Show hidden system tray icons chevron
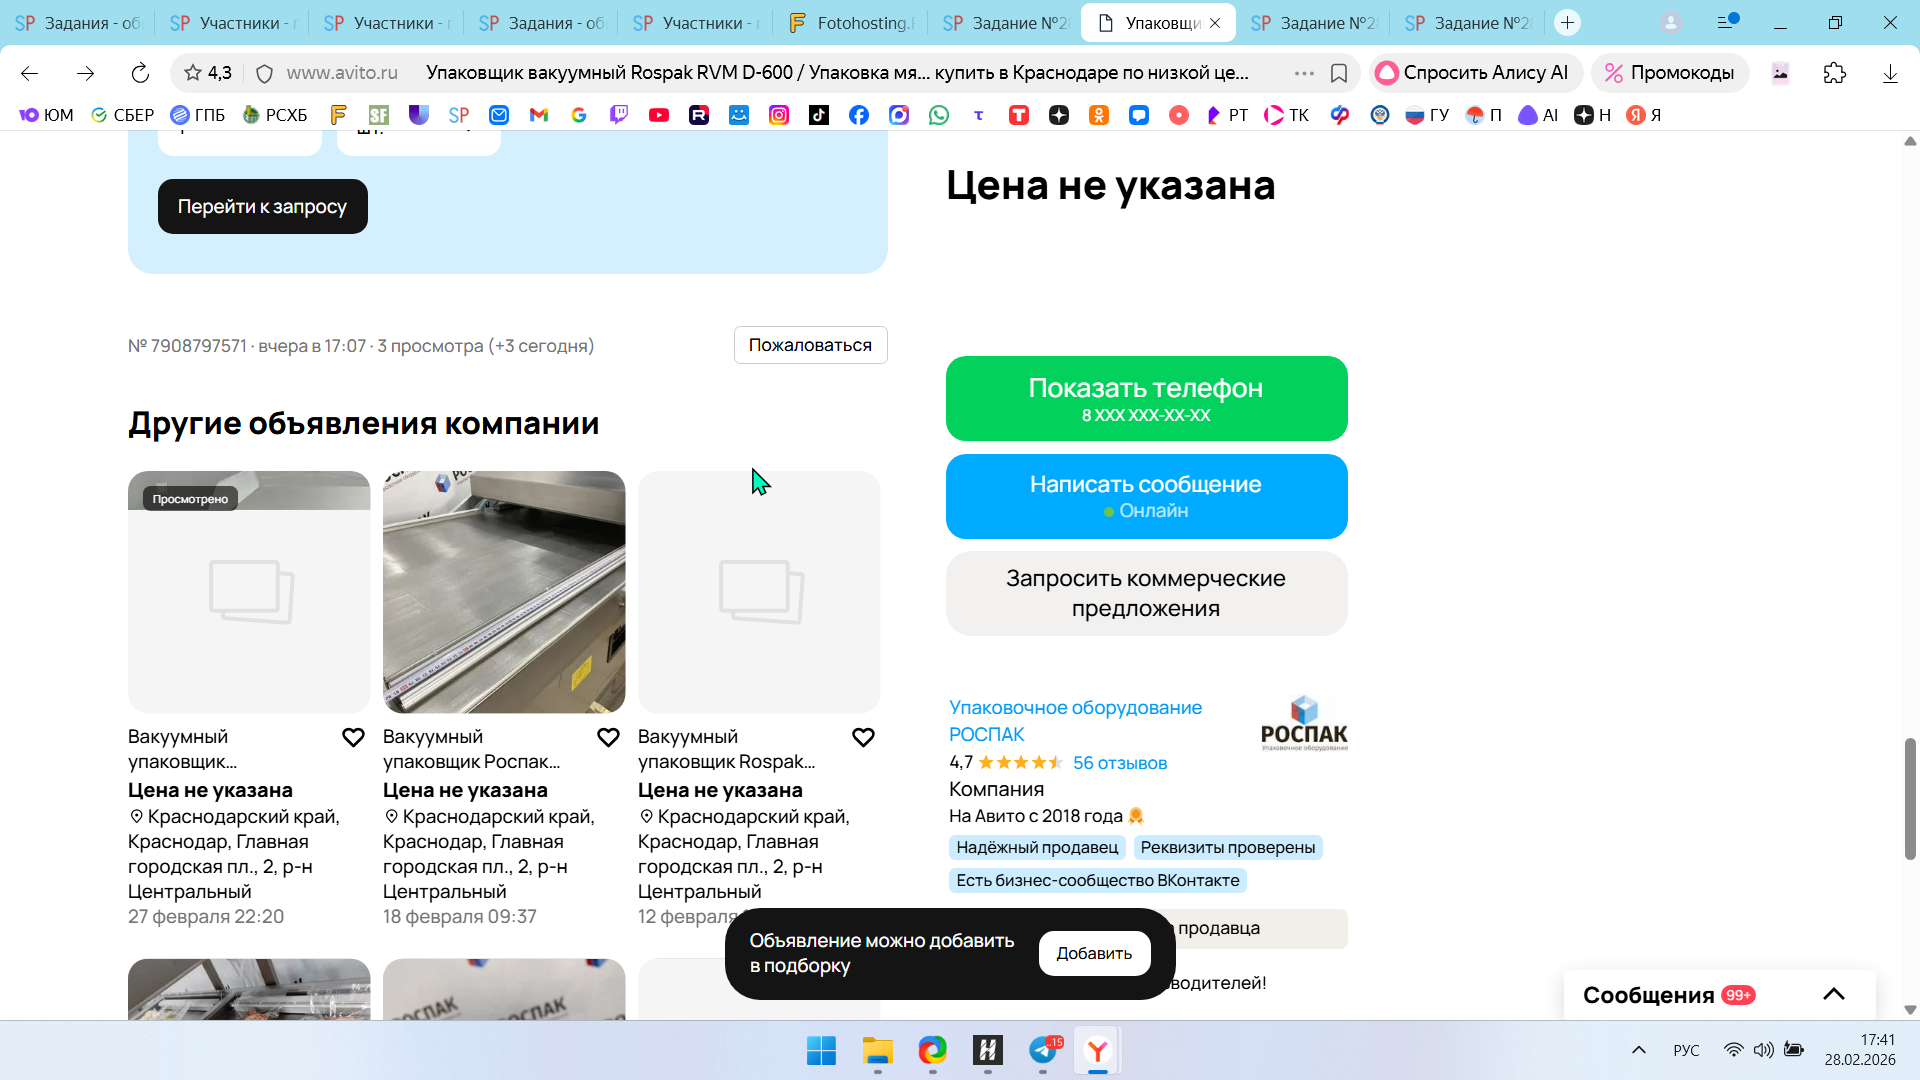Screen dimensions: 1920x1080 click(x=1638, y=1050)
